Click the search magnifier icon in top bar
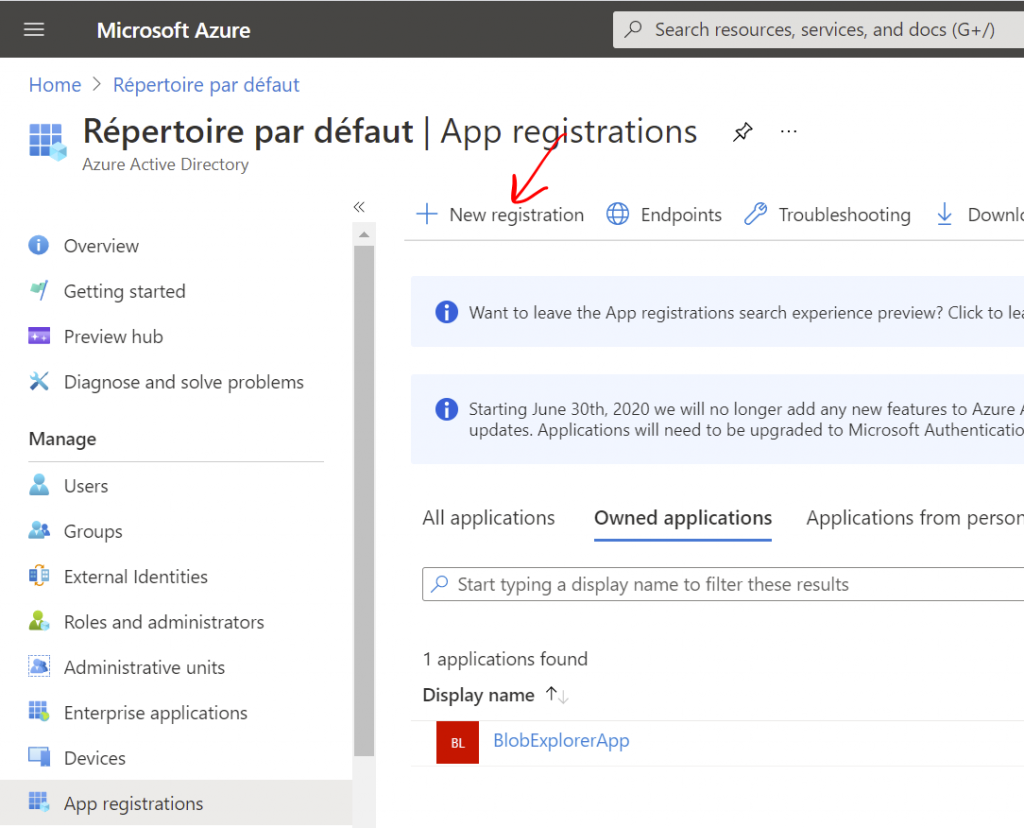1024x828 pixels. (633, 29)
